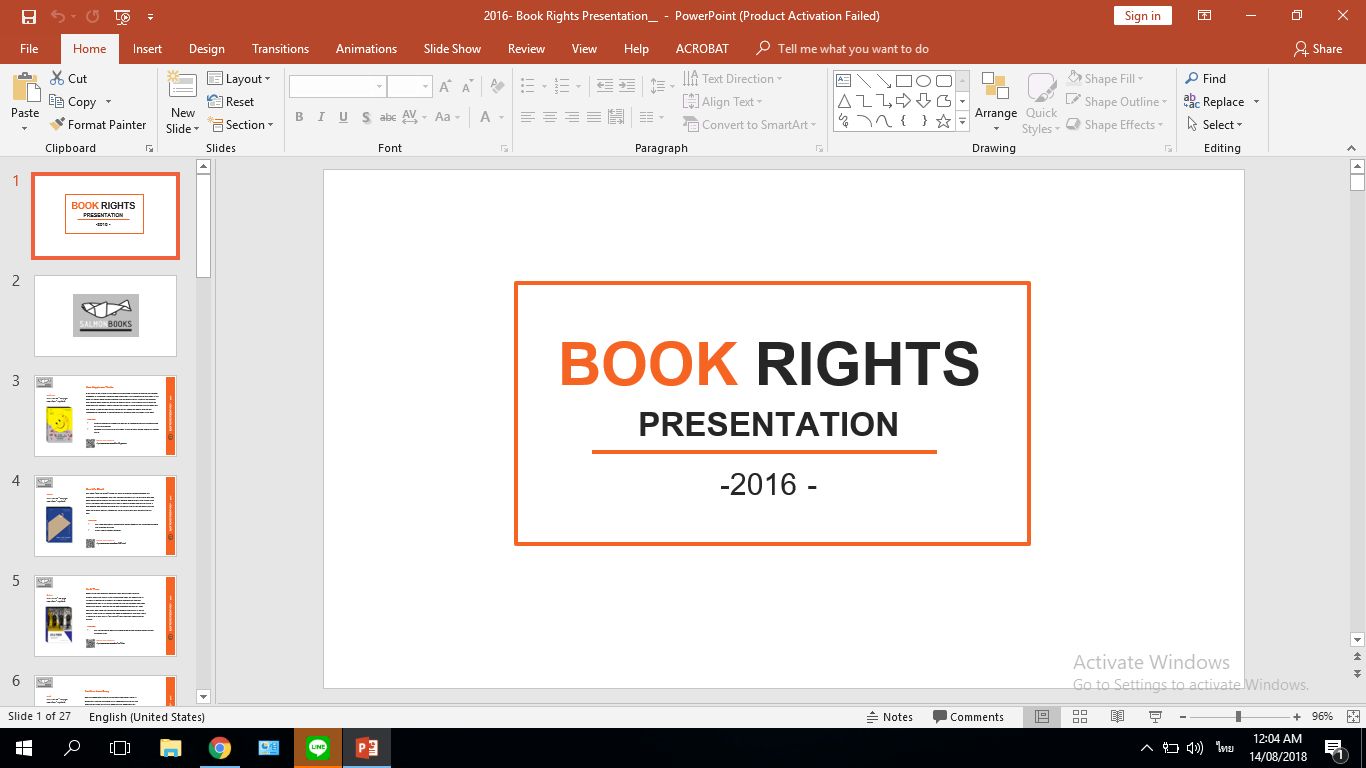Toggle Italic text formatting
Screen dimensions: 1366x768
tap(321, 118)
